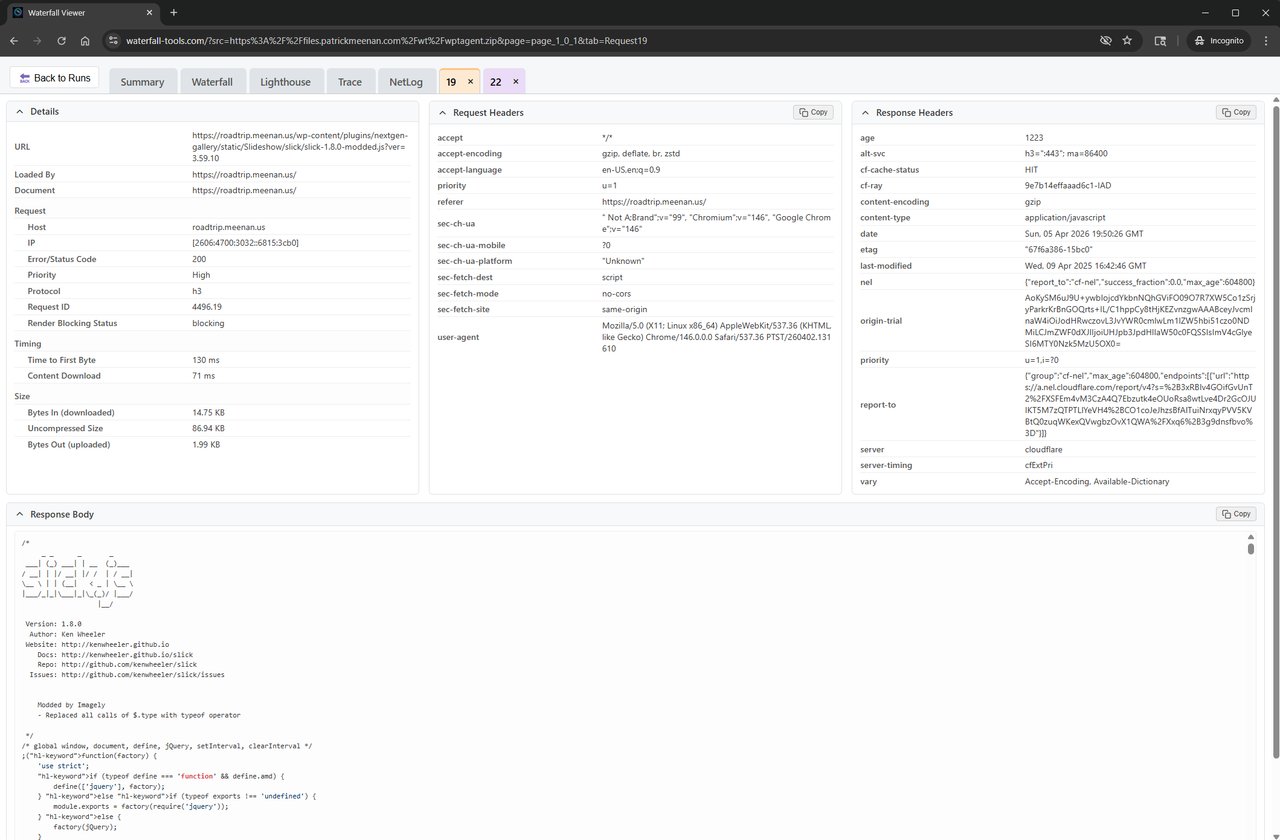Bookmark the page using the star icon
The height and width of the screenshot is (840, 1280).
pos(1127,40)
